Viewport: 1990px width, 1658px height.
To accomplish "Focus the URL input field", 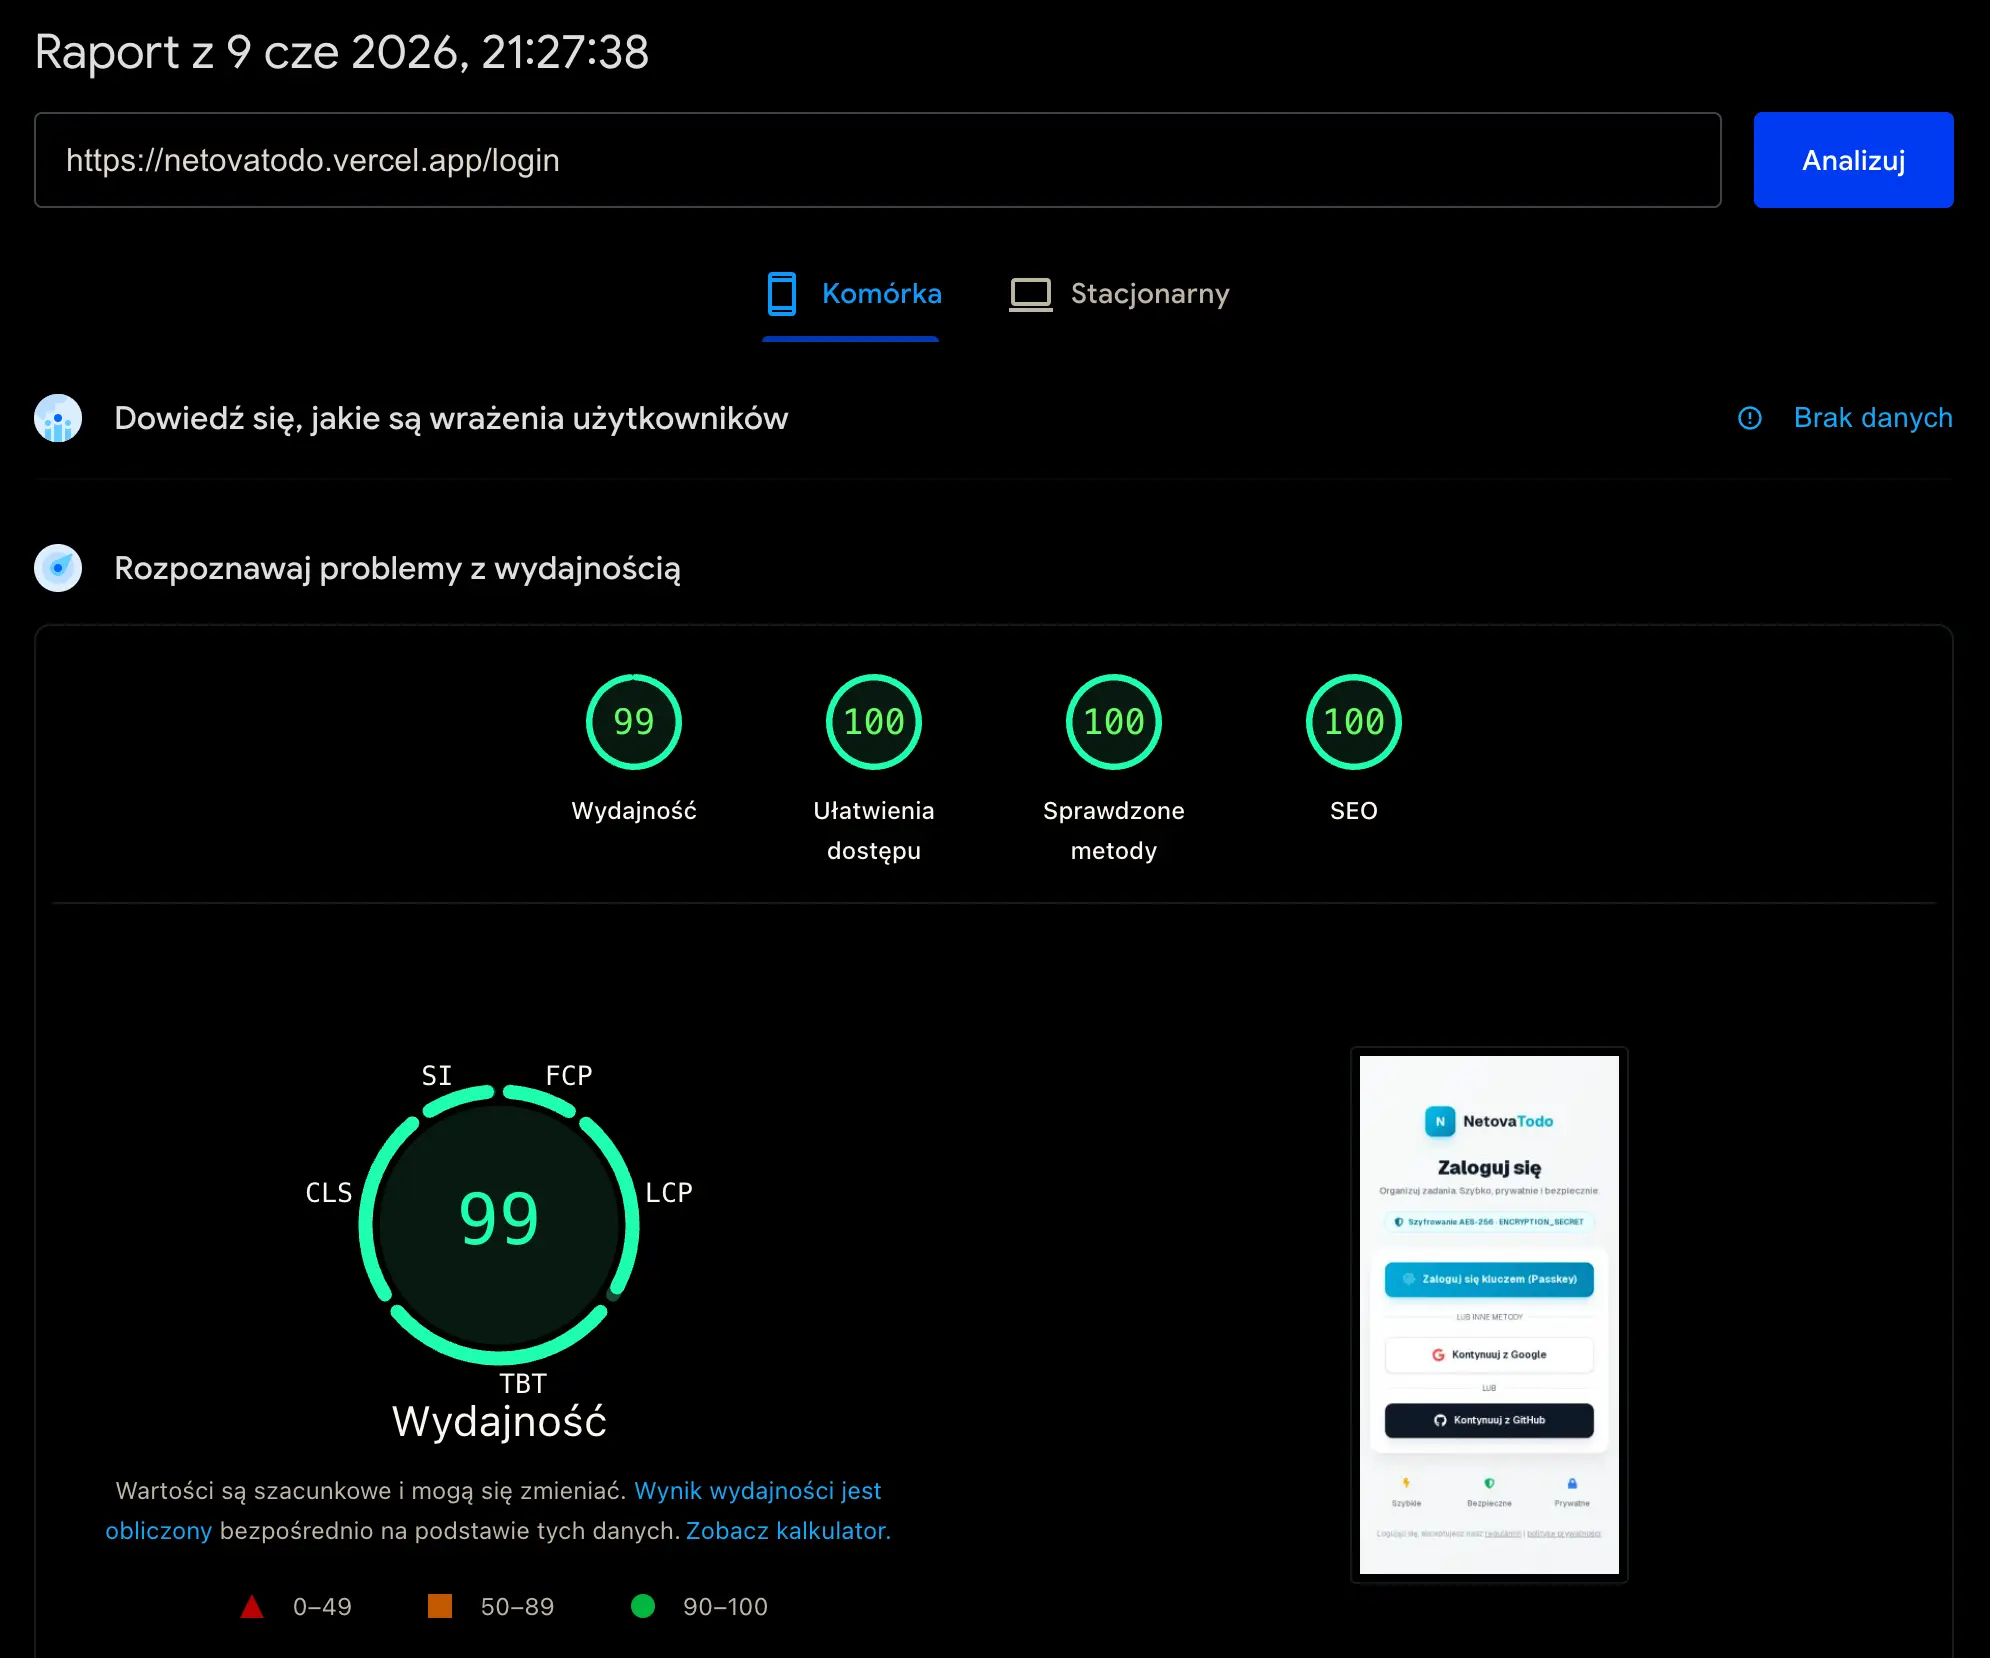I will coord(878,160).
